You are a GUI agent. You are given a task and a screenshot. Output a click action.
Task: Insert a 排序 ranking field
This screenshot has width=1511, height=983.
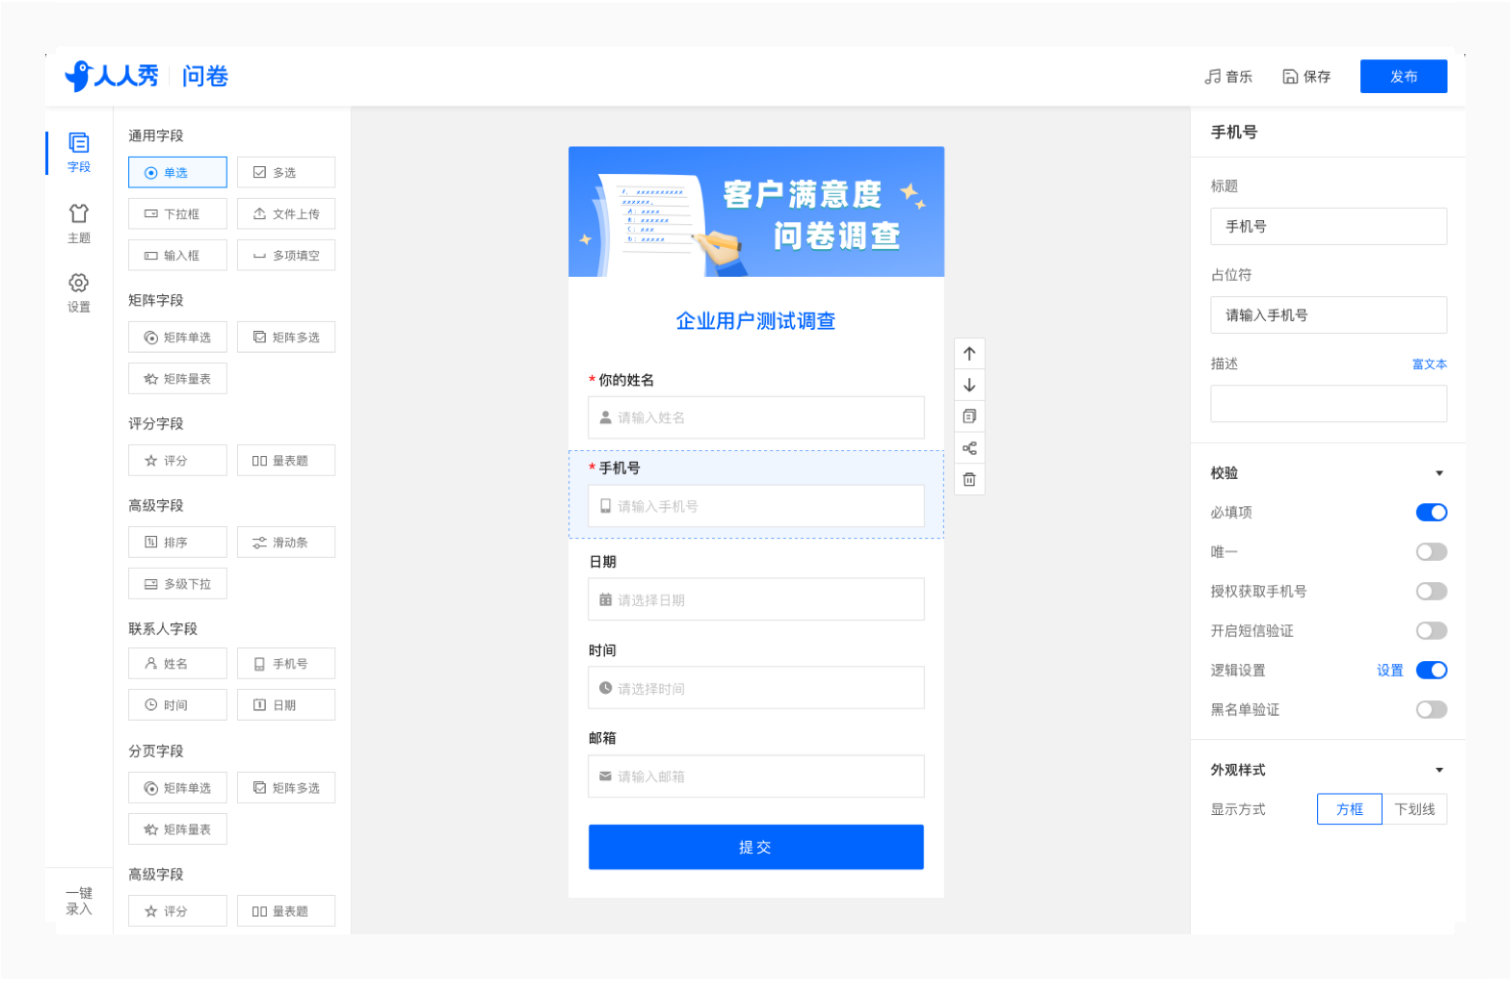point(177,542)
